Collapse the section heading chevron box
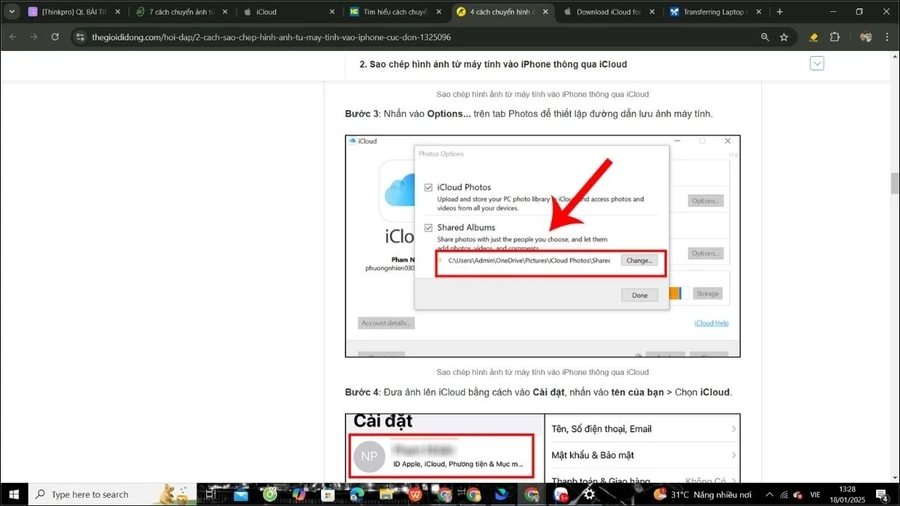The image size is (900, 506). pos(817,63)
